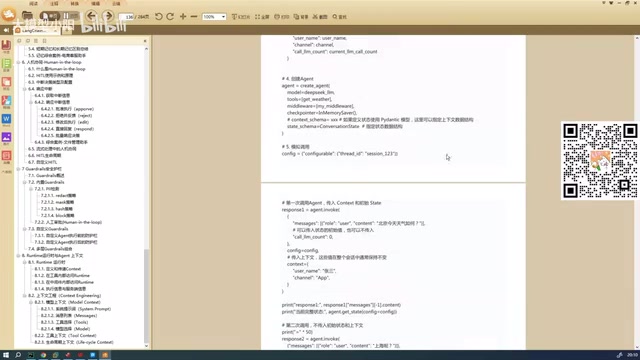Open the green outline sidebar icon
The width and height of the screenshot is (640, 360).
[x=7, y=64]
